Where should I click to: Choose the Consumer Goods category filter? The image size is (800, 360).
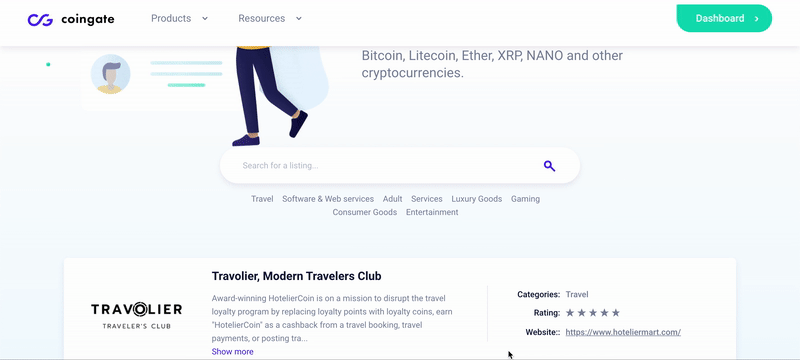[365, 212]
